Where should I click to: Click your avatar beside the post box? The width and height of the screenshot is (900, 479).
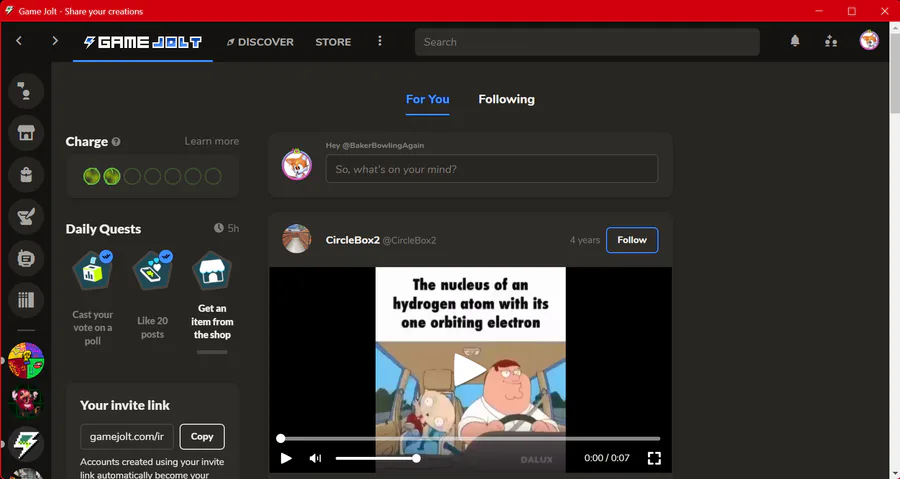point(297,165)
